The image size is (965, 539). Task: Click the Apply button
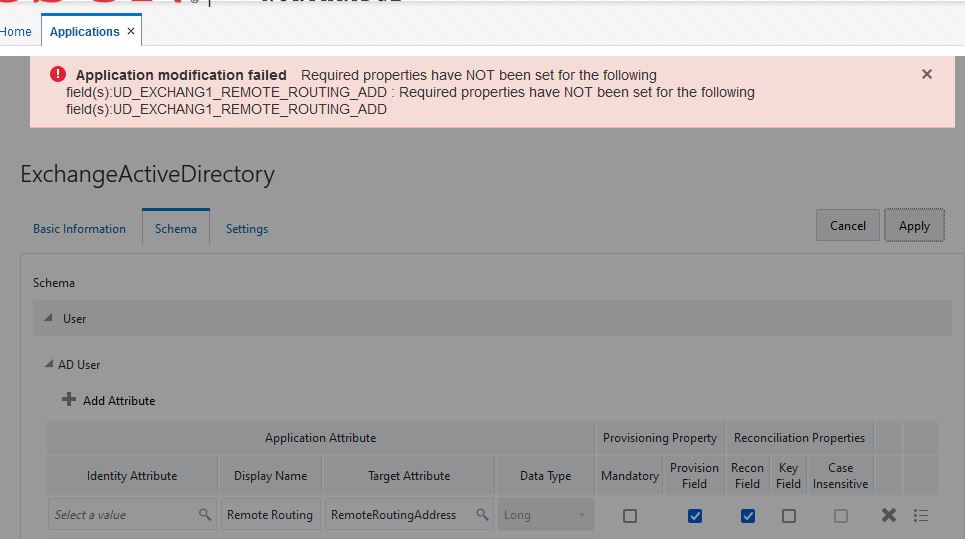pyautogui.click(x=914, y=226)
